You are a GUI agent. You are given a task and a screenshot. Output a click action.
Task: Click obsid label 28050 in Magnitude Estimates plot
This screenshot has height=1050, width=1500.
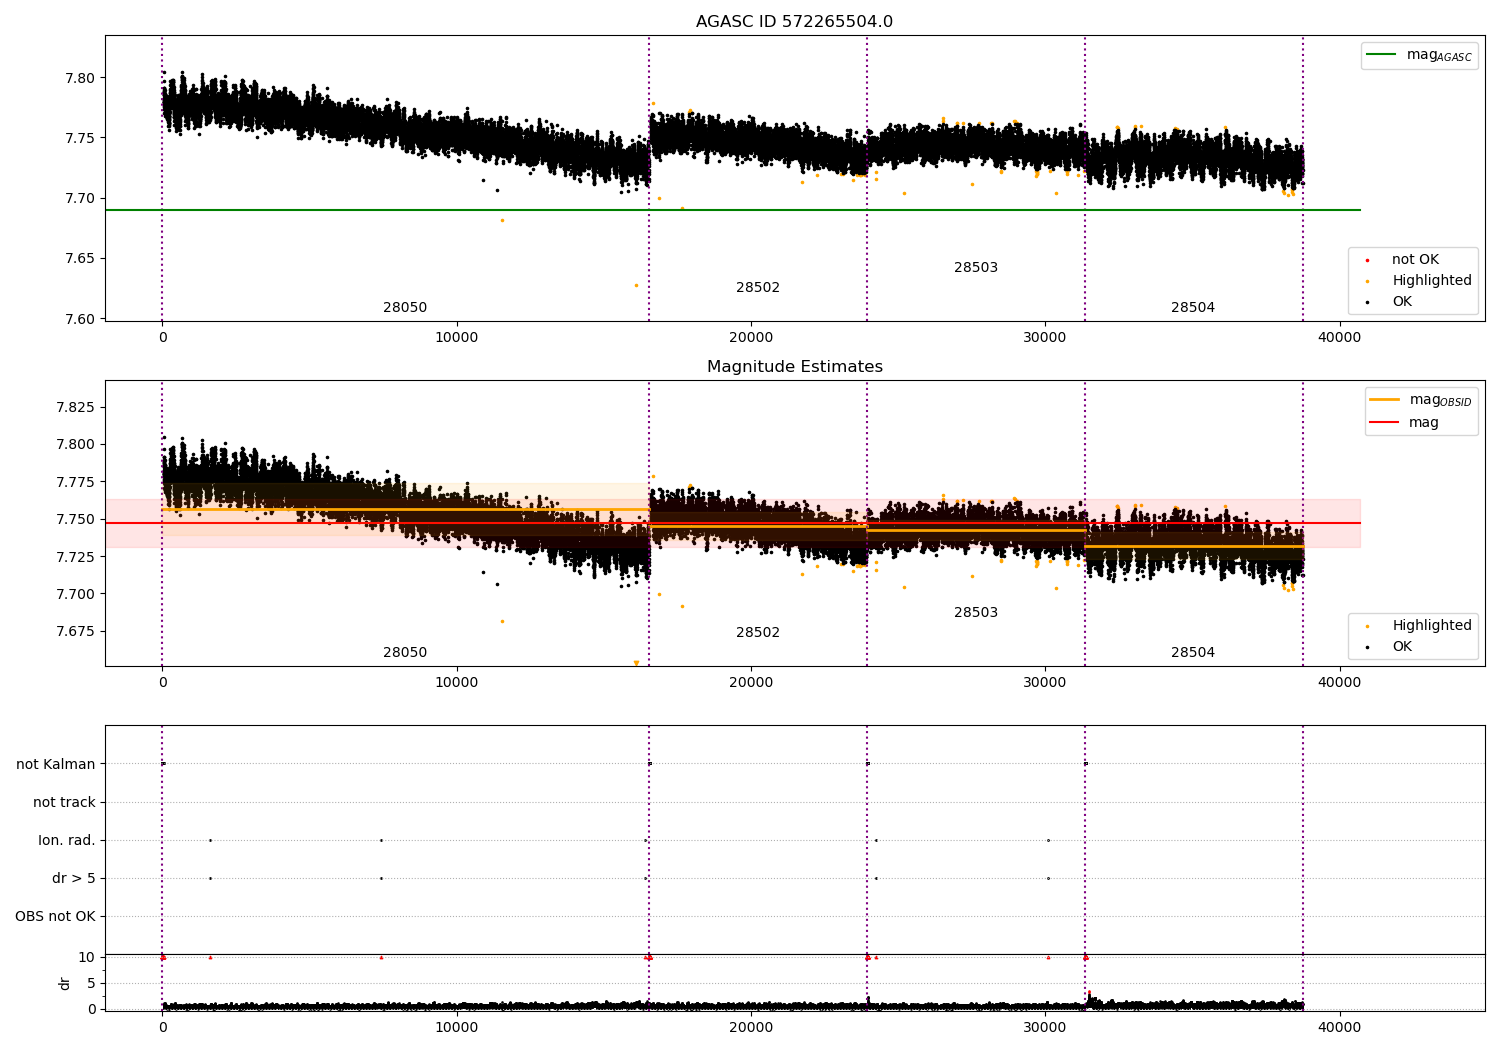pyautogui.click(x=405, y=653)
